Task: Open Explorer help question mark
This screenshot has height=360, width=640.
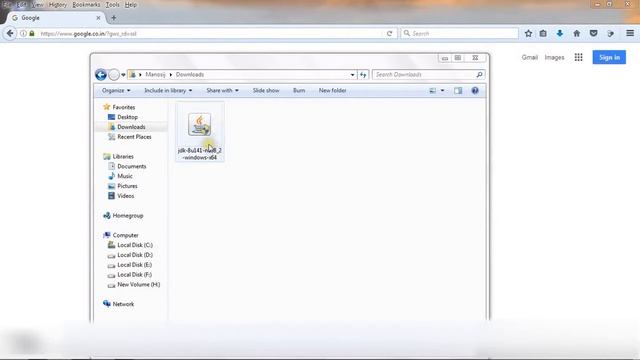Action: point(475,91)
